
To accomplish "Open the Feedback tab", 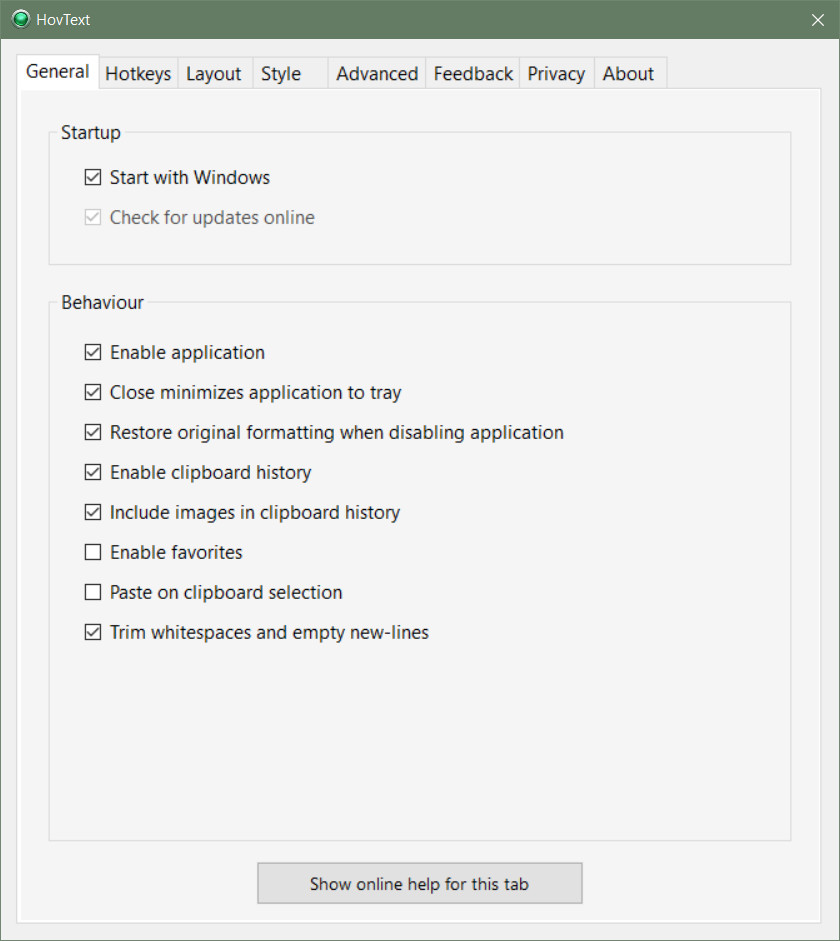I will [473, 73].
